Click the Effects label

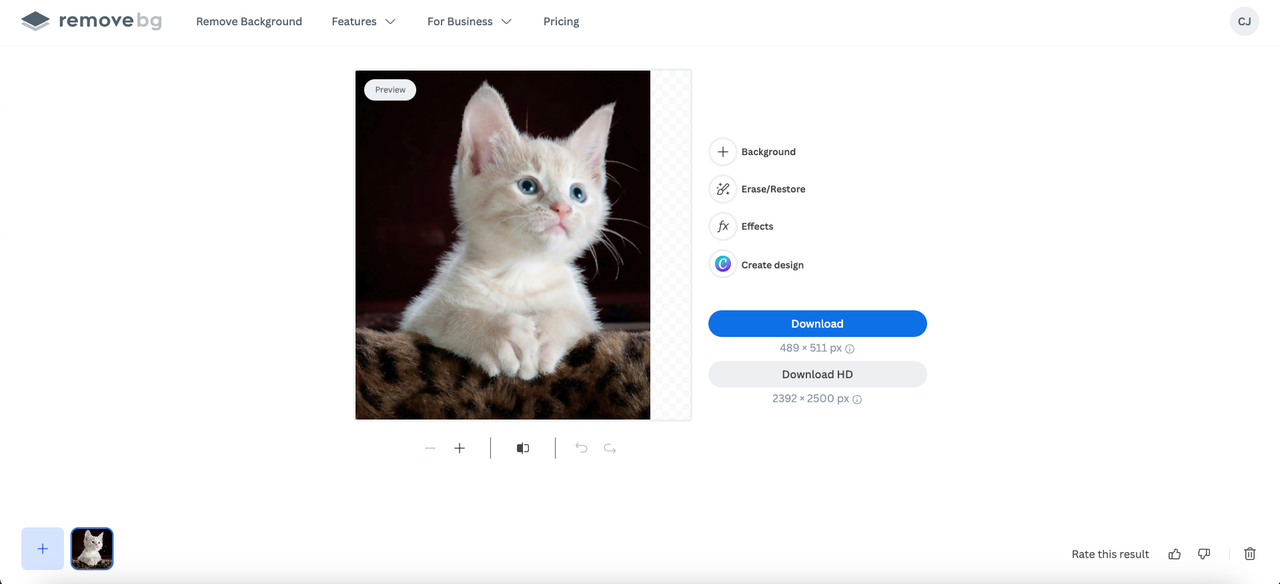pos(757,226)
